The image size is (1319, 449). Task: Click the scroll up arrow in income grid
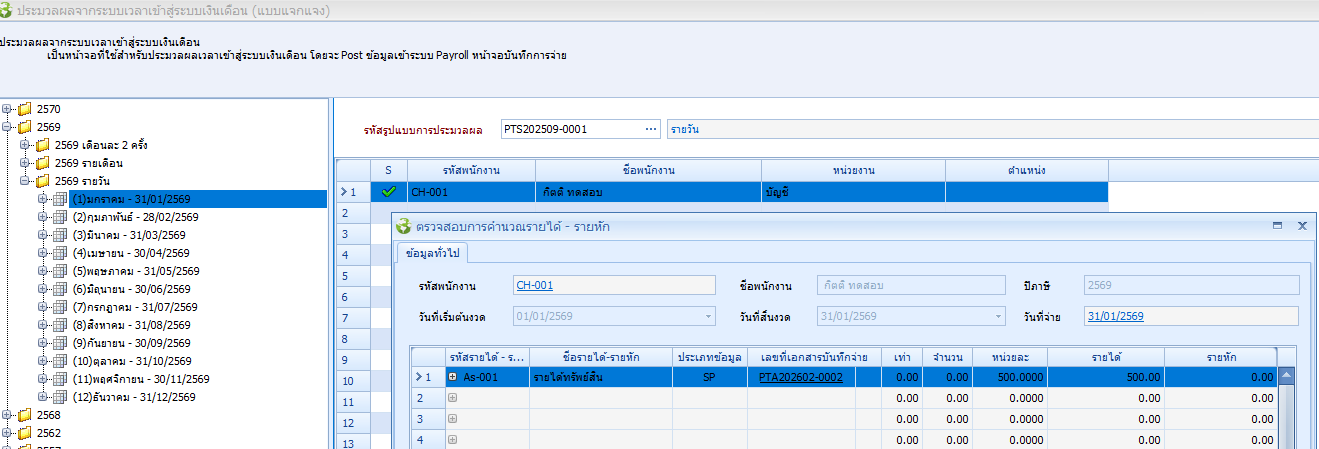point(1287,376)
